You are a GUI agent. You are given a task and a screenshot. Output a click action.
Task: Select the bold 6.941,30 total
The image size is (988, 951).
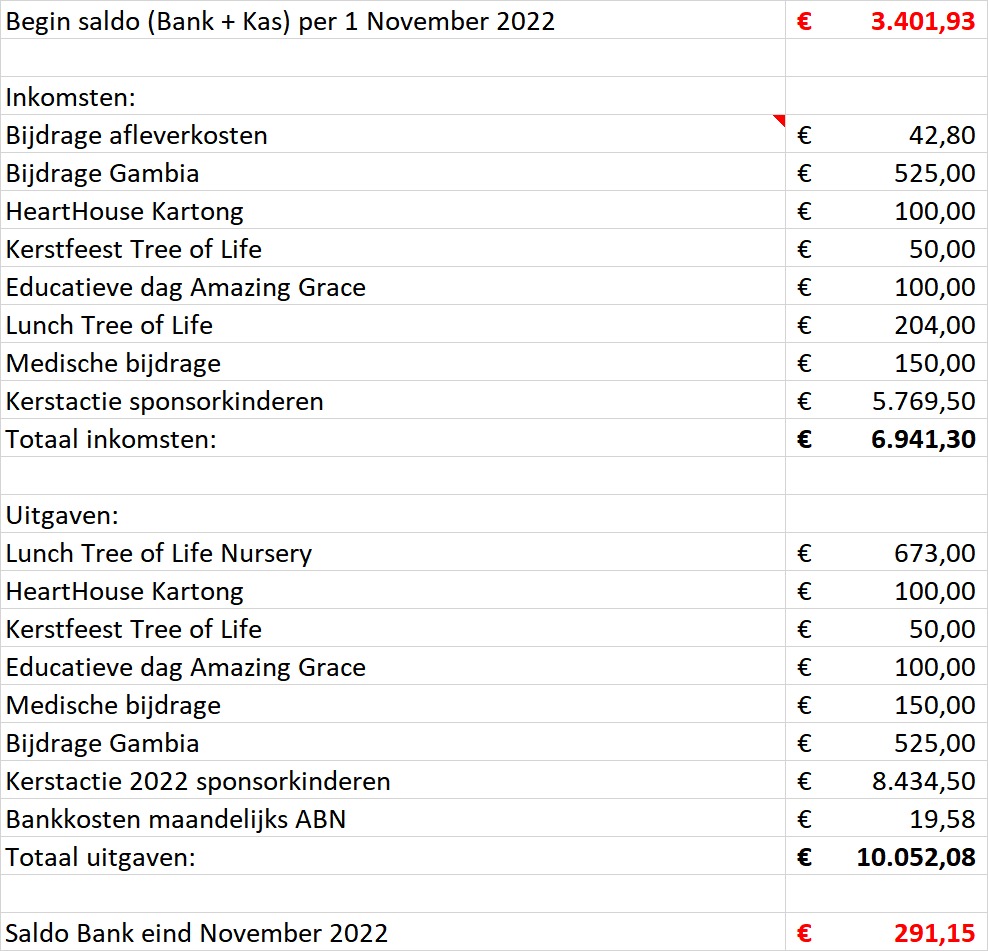click(923, 439)
